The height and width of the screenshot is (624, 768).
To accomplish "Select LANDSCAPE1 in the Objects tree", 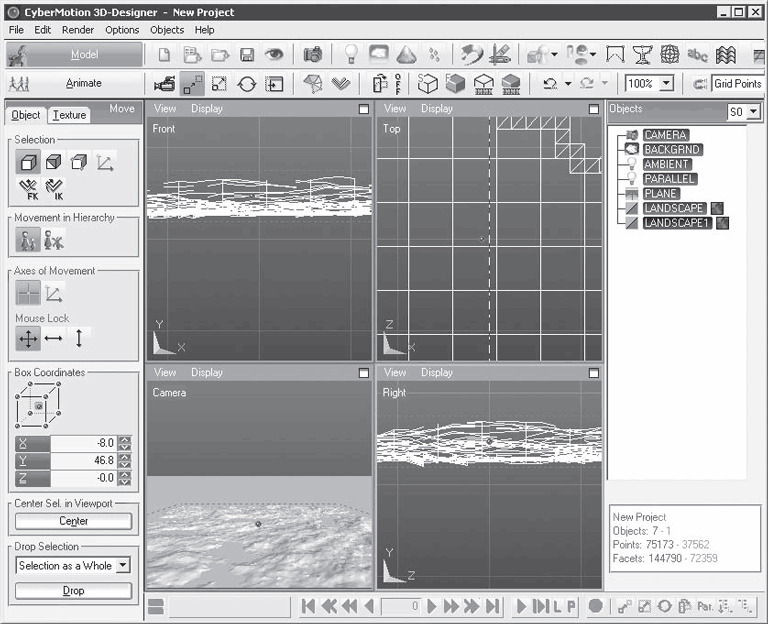I will [676, 223].
